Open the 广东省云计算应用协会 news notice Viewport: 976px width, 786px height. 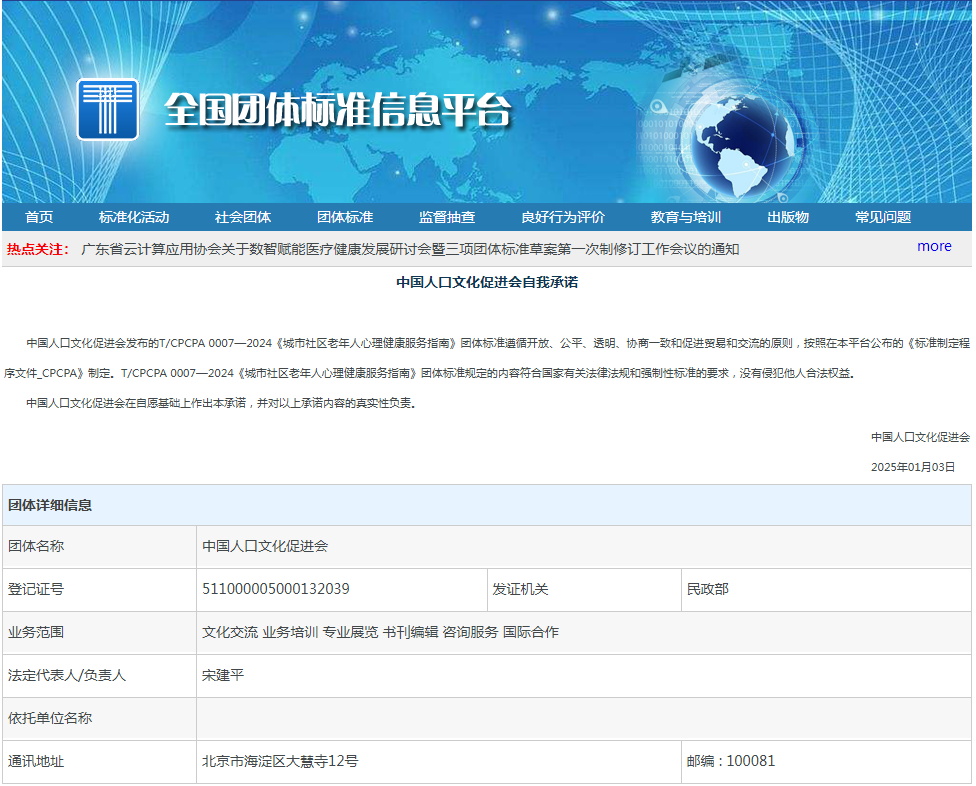[410, 249]
